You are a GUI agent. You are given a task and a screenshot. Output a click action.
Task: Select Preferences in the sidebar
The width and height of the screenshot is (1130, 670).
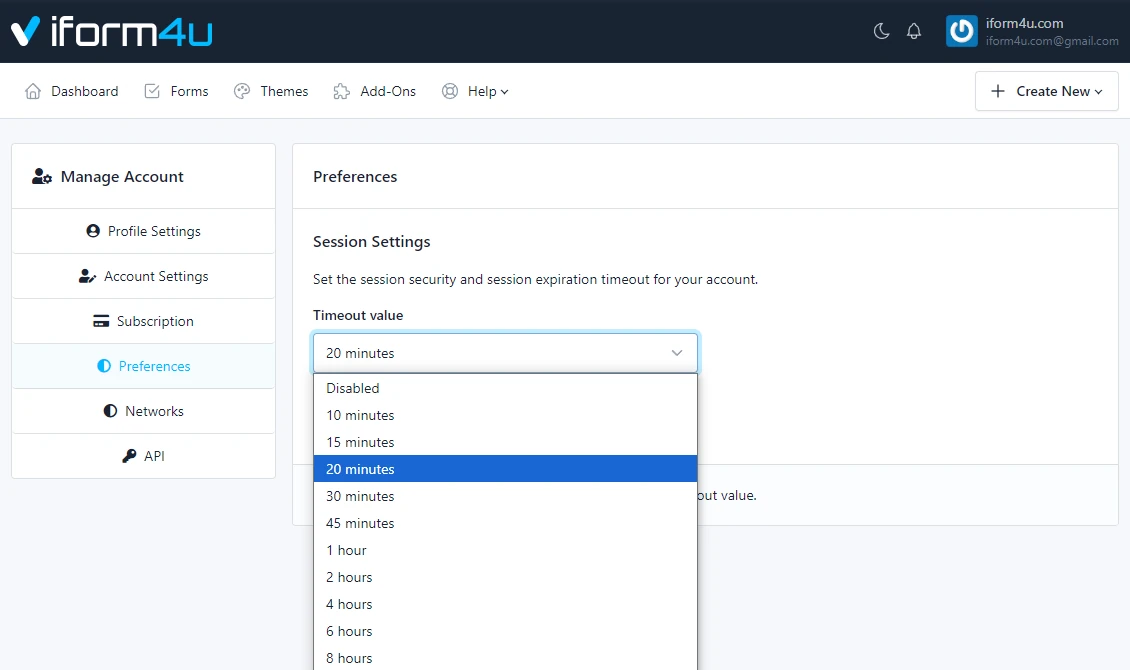[143, 366]
